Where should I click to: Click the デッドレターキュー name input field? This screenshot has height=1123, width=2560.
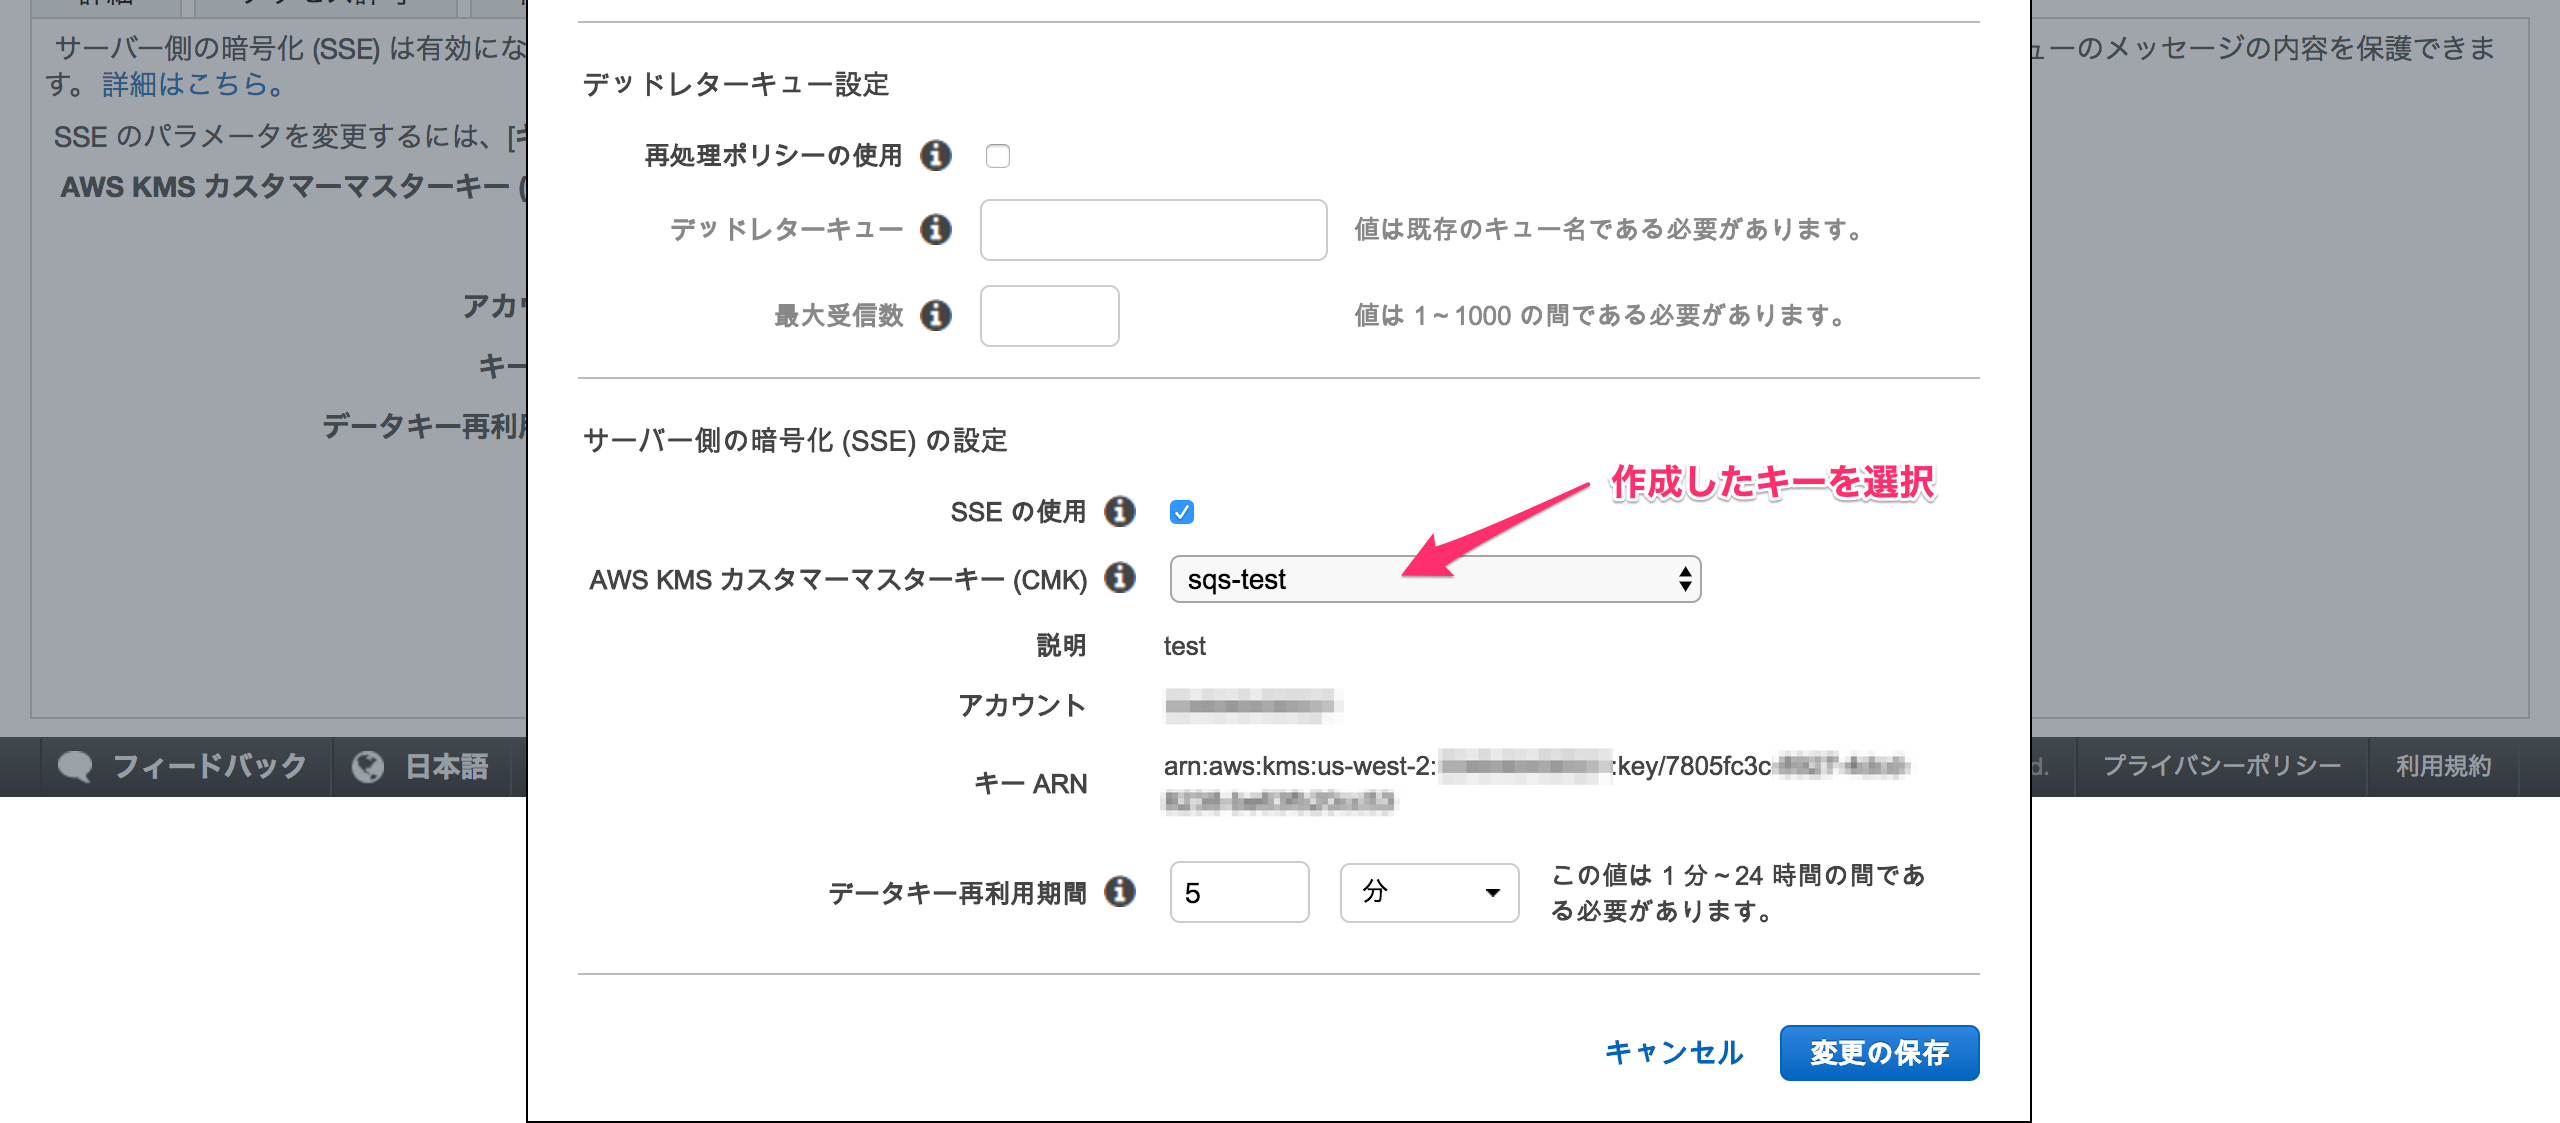(1154, 230)
